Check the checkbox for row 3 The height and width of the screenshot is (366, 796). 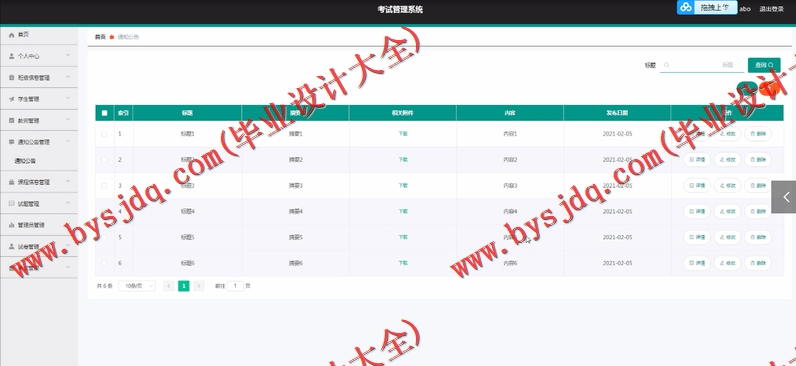coord(104,185)
